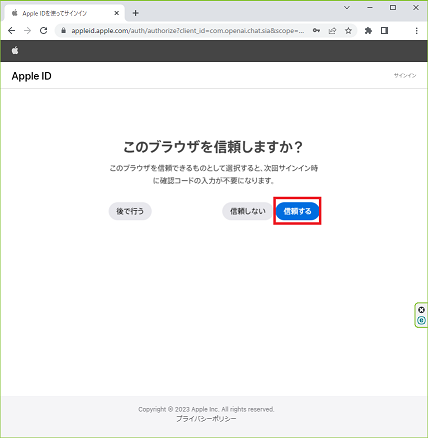Open saved password key icon

(316, 31)
